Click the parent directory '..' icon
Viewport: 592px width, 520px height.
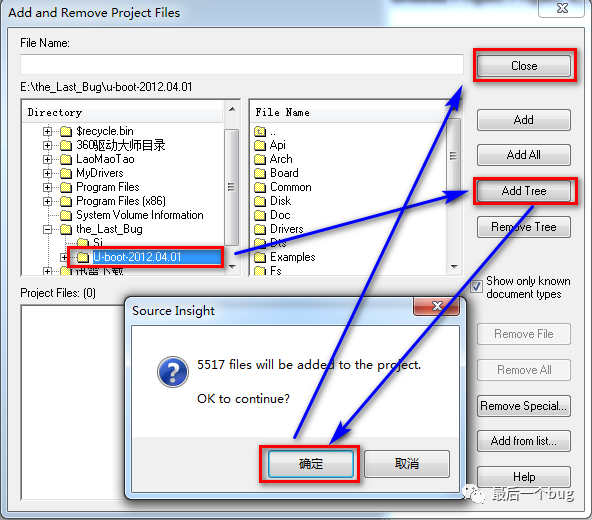pos(260,131)
